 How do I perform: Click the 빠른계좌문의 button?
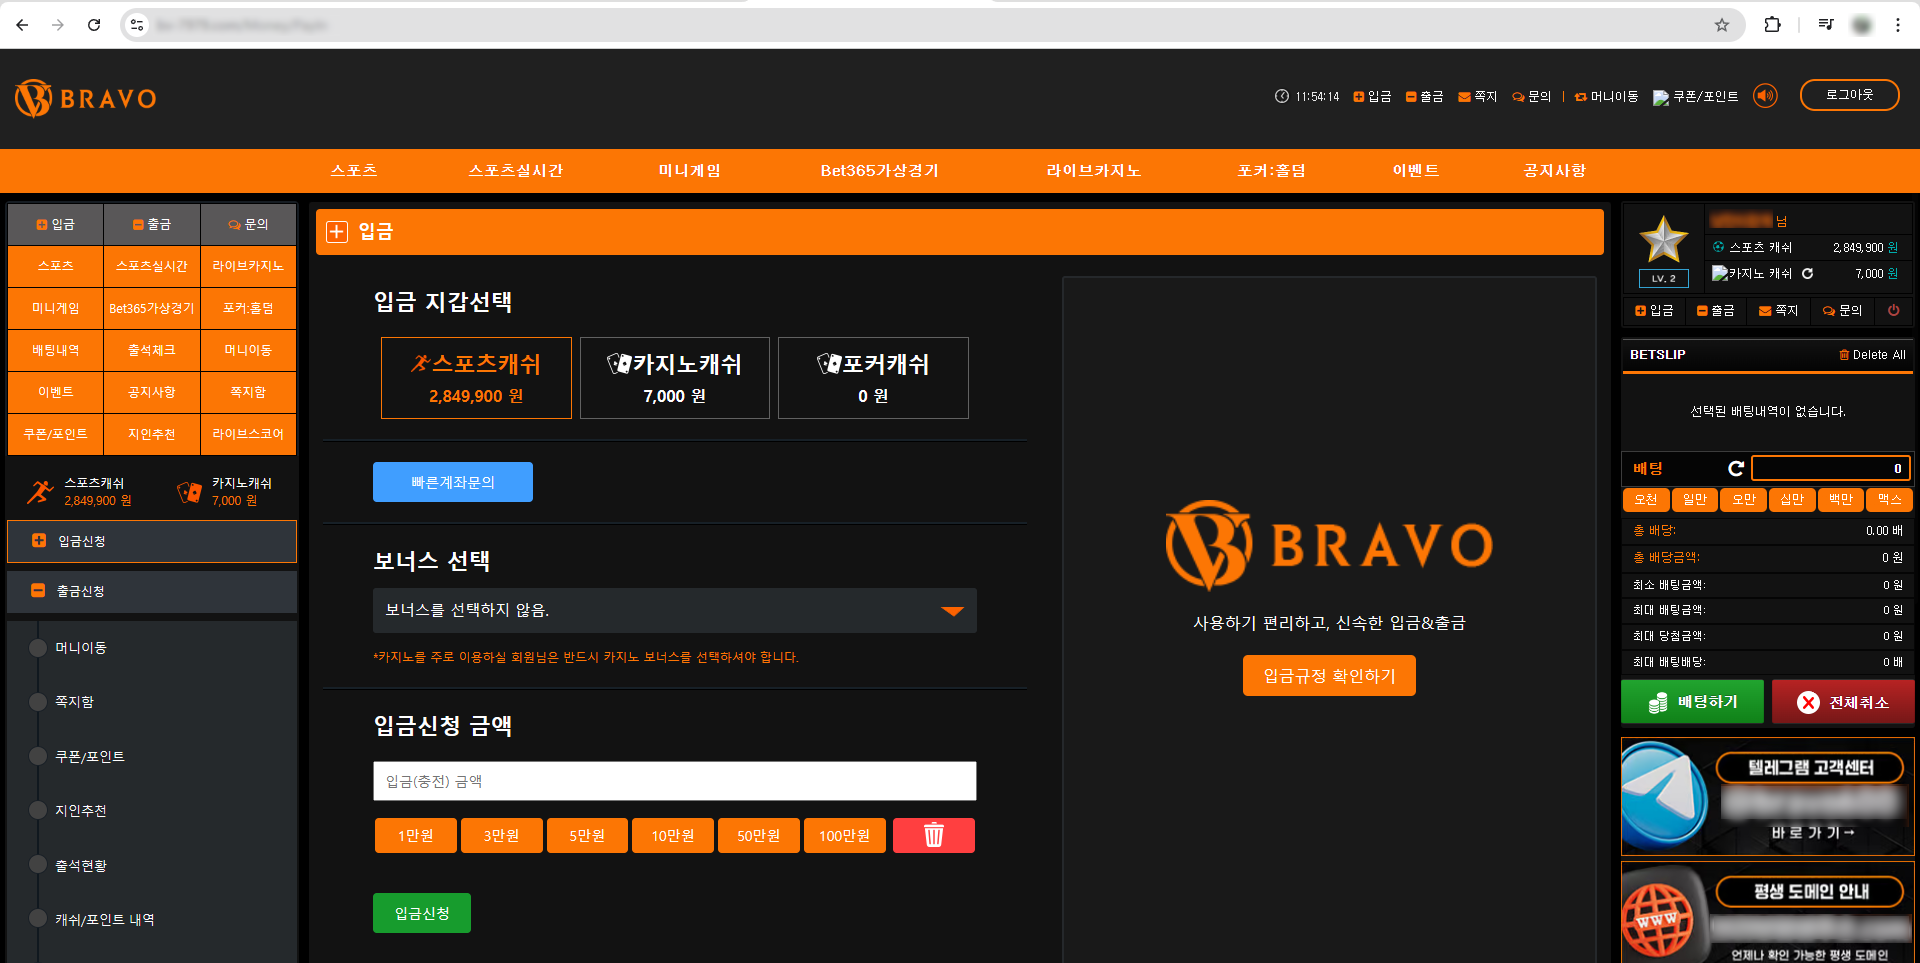click(x=453, y=482)
